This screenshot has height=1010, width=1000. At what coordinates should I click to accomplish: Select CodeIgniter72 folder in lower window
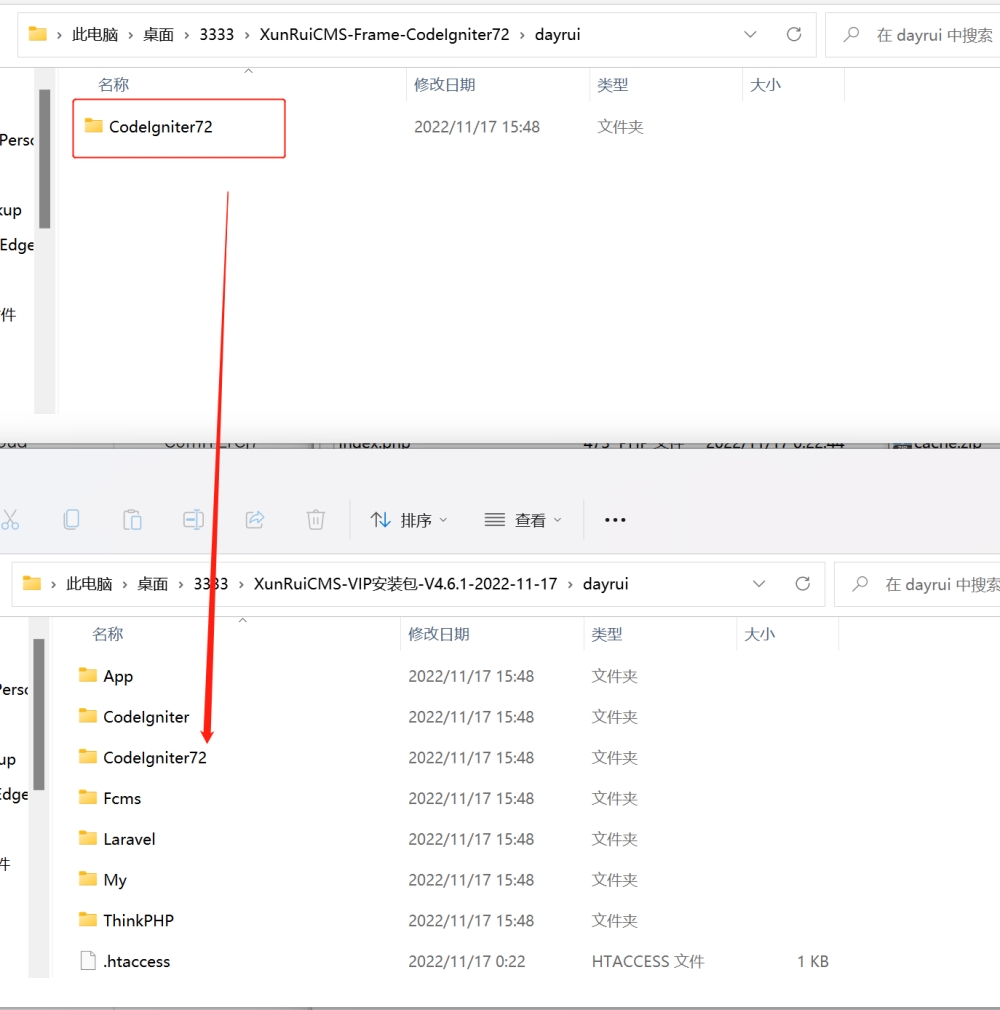155,758
